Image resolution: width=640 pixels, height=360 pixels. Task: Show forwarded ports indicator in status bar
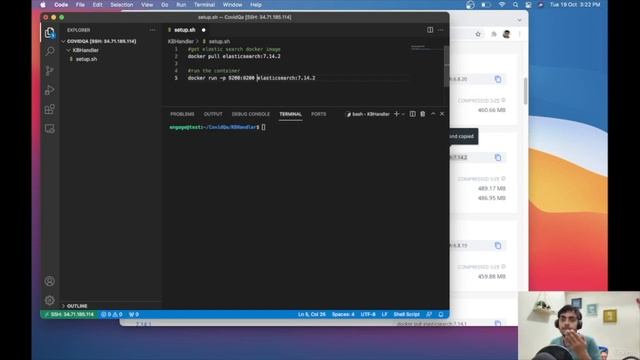pyautogui.click(x=134, y=314)
